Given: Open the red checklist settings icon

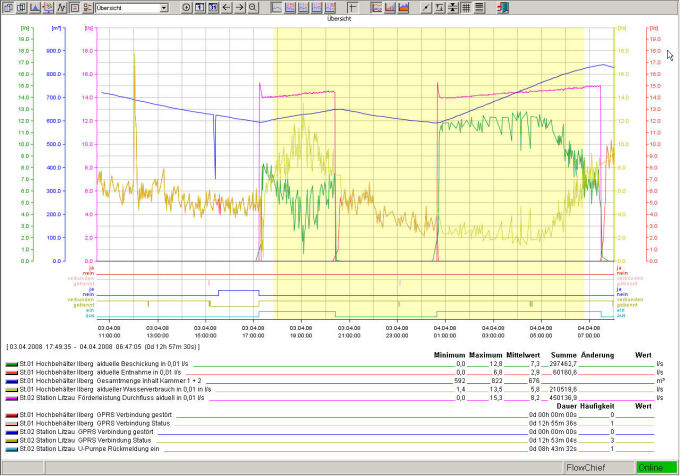Looking at the screenshot, I should coord(88,7).
